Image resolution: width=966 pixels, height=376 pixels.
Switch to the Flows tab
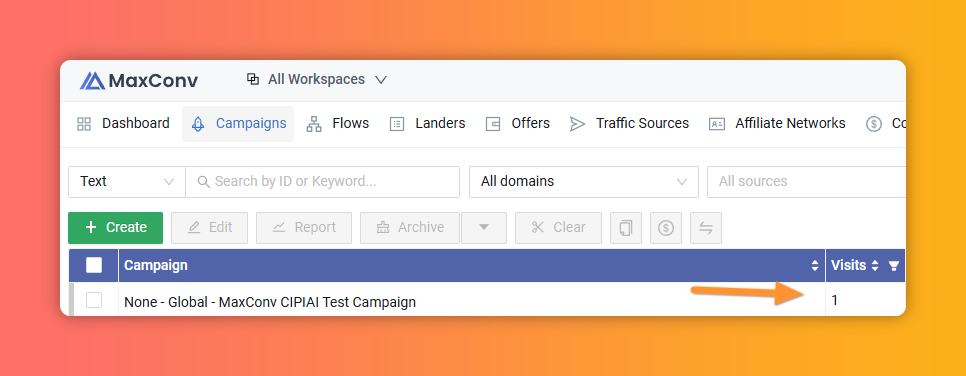point(338,124)
